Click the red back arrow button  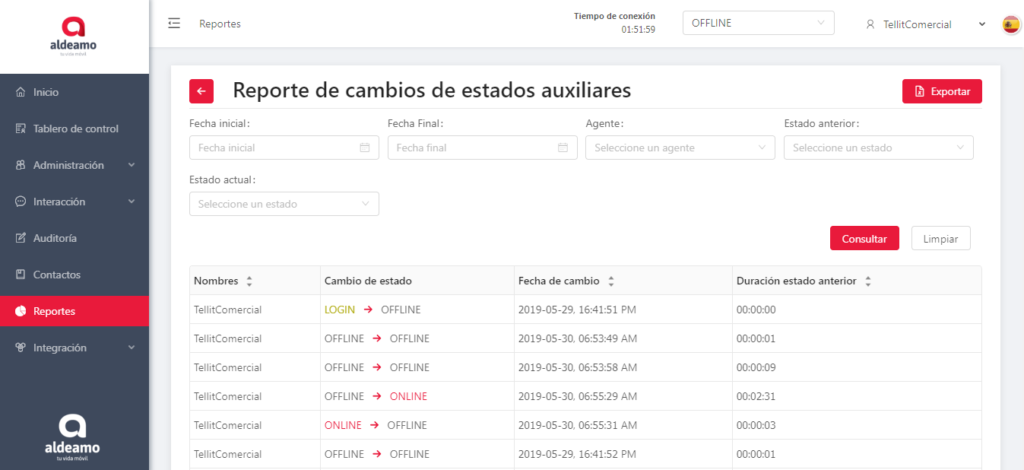coord(201,91)
